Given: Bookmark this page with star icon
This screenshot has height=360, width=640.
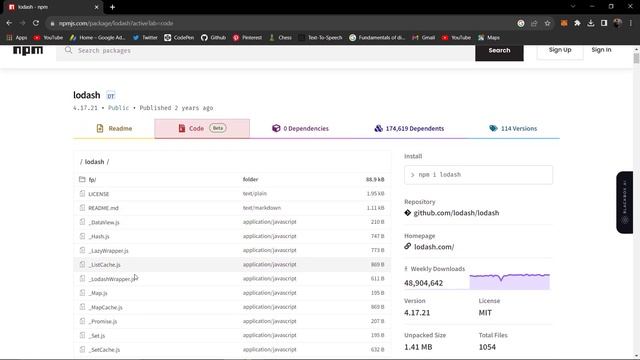Looking at the screenshot, I should tap(547, 23).
